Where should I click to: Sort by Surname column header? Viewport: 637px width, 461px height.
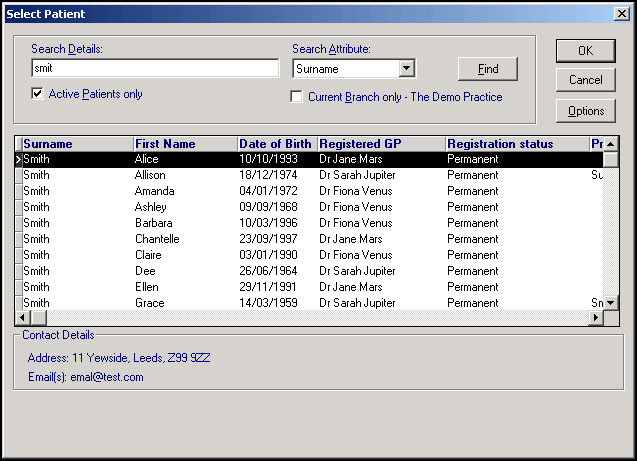point(77,144)
